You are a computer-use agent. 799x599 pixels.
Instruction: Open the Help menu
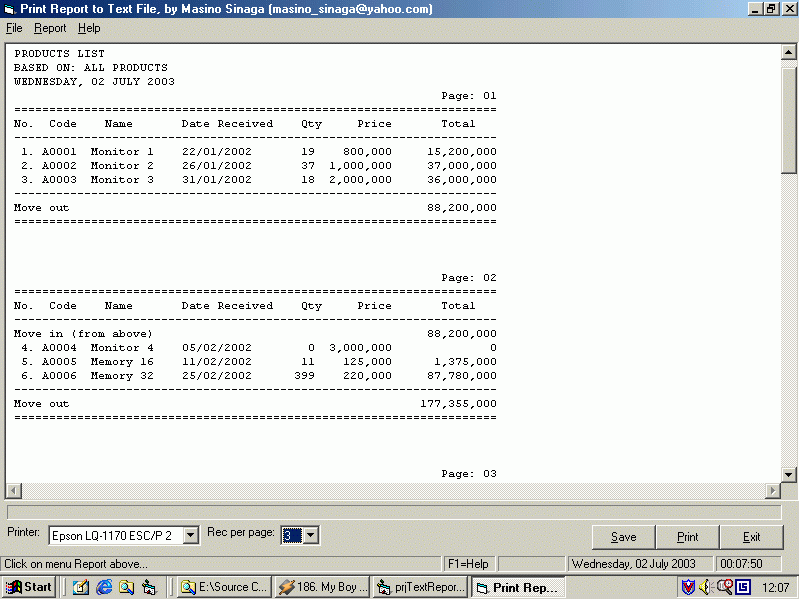pos(89,28)
